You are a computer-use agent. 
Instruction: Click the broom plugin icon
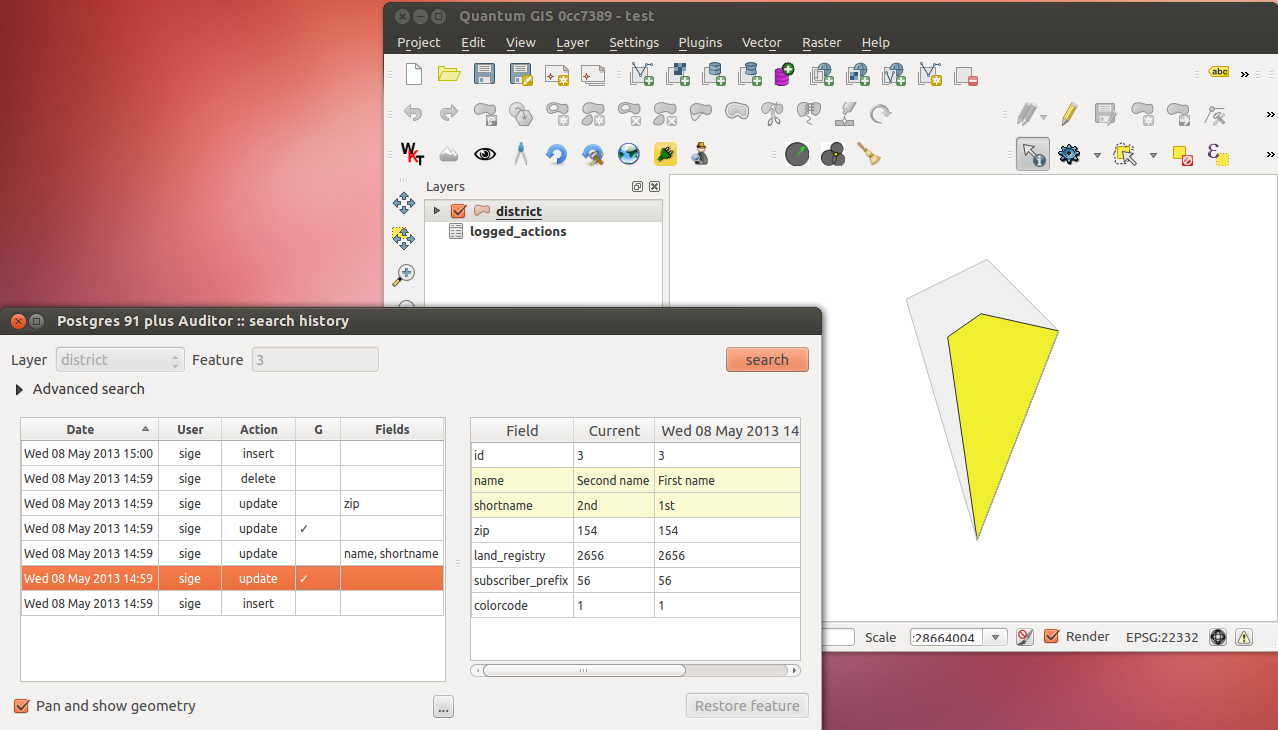click(x=868, y=154)
